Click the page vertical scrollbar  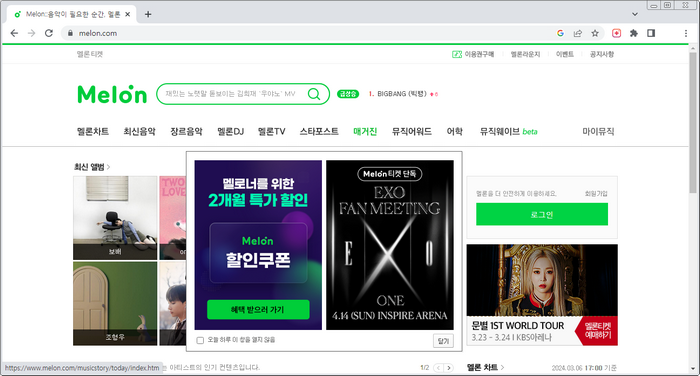coord(692,123)
